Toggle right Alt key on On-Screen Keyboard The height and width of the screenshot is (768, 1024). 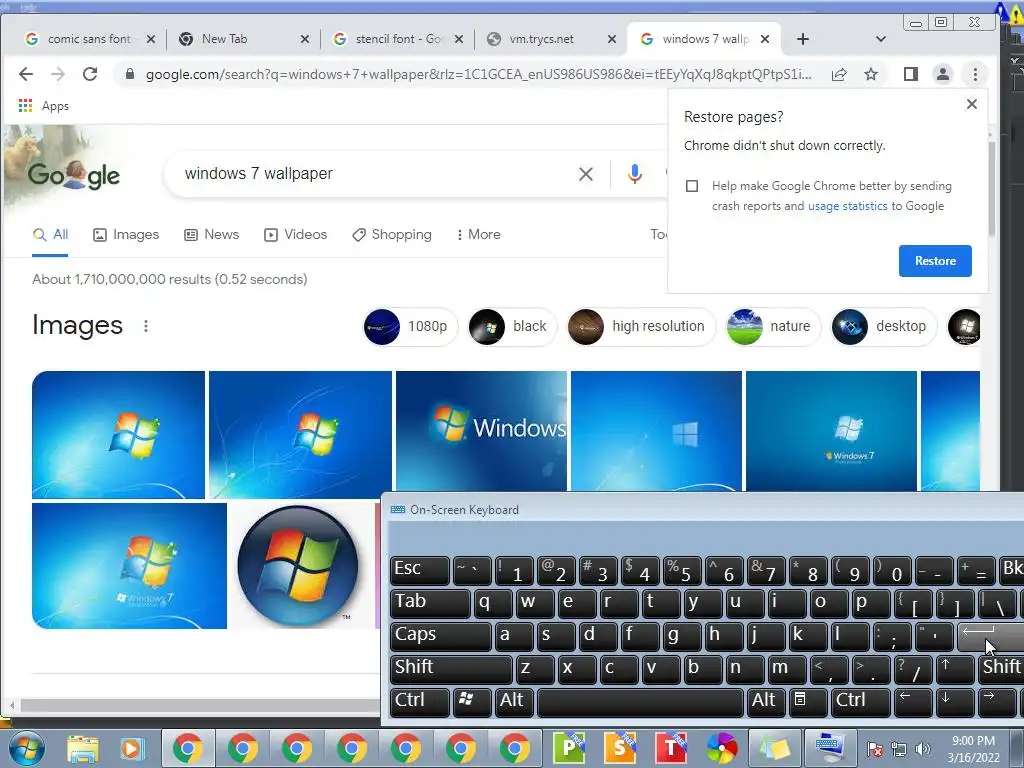point(765,702)
